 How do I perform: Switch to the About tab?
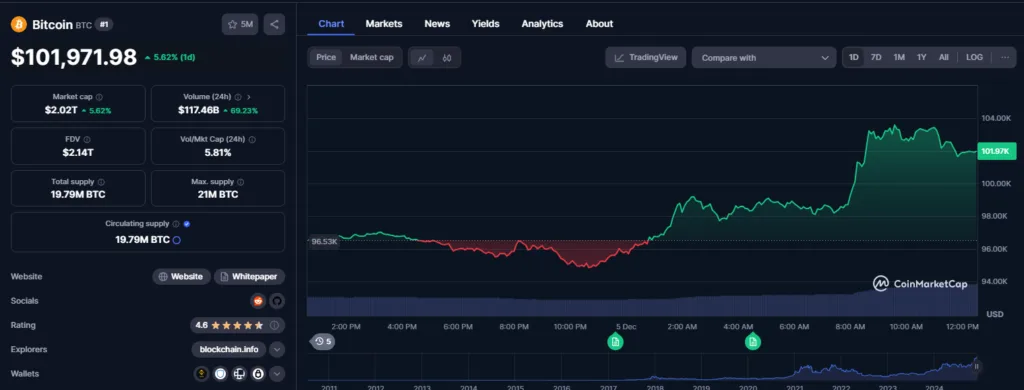[599, 24]
